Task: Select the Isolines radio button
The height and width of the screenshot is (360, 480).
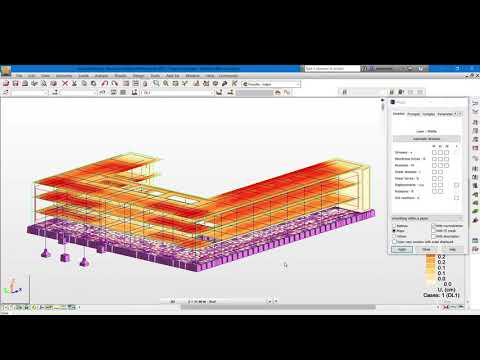Action: coord(394,226)
